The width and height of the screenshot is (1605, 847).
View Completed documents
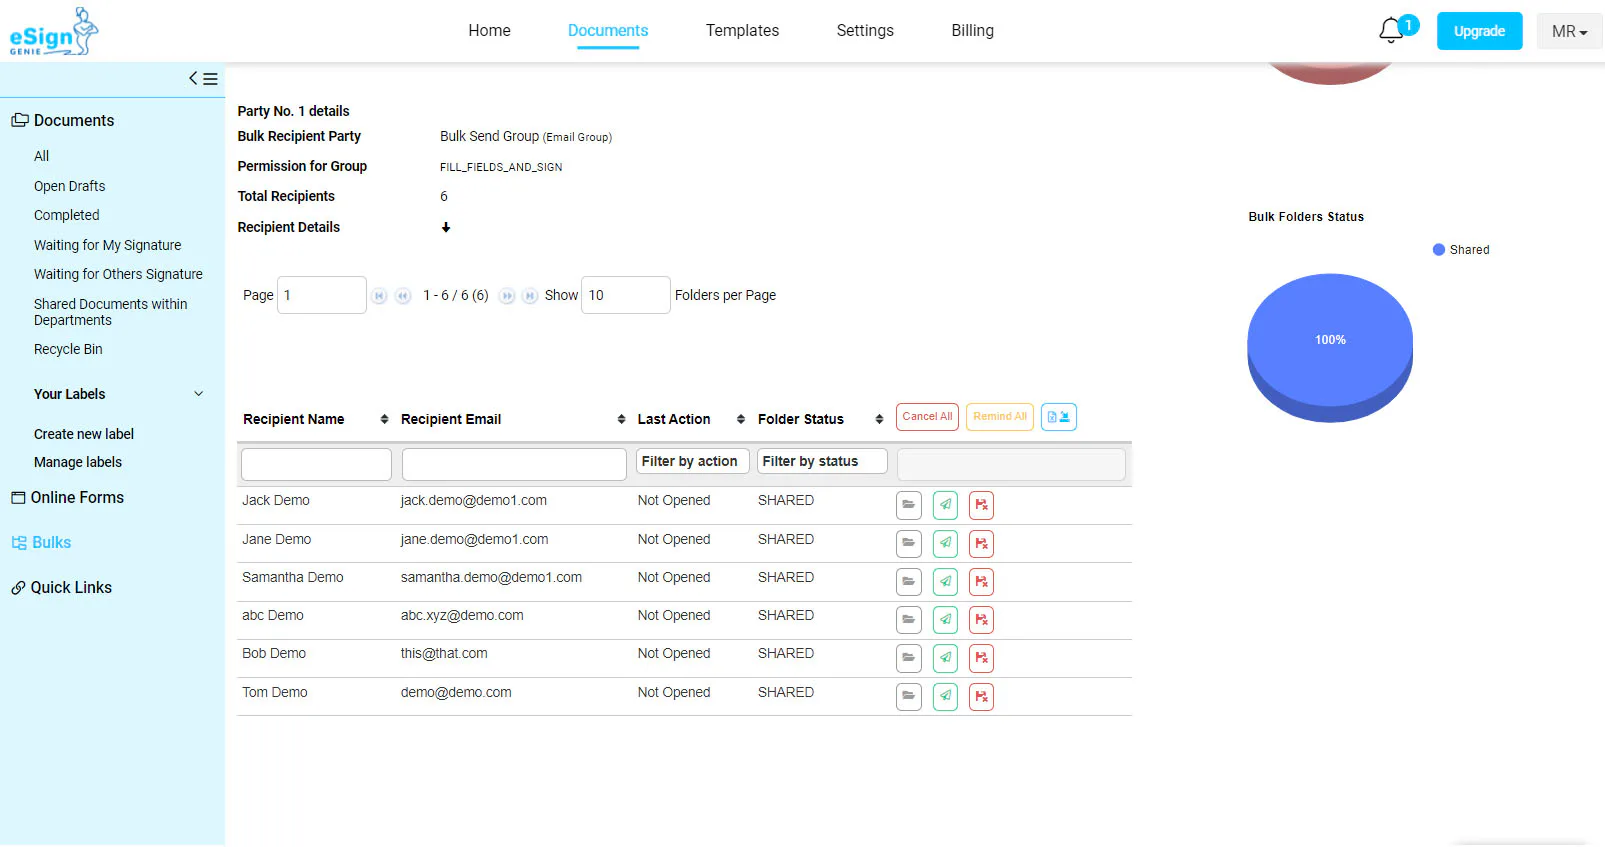[66, 215]
